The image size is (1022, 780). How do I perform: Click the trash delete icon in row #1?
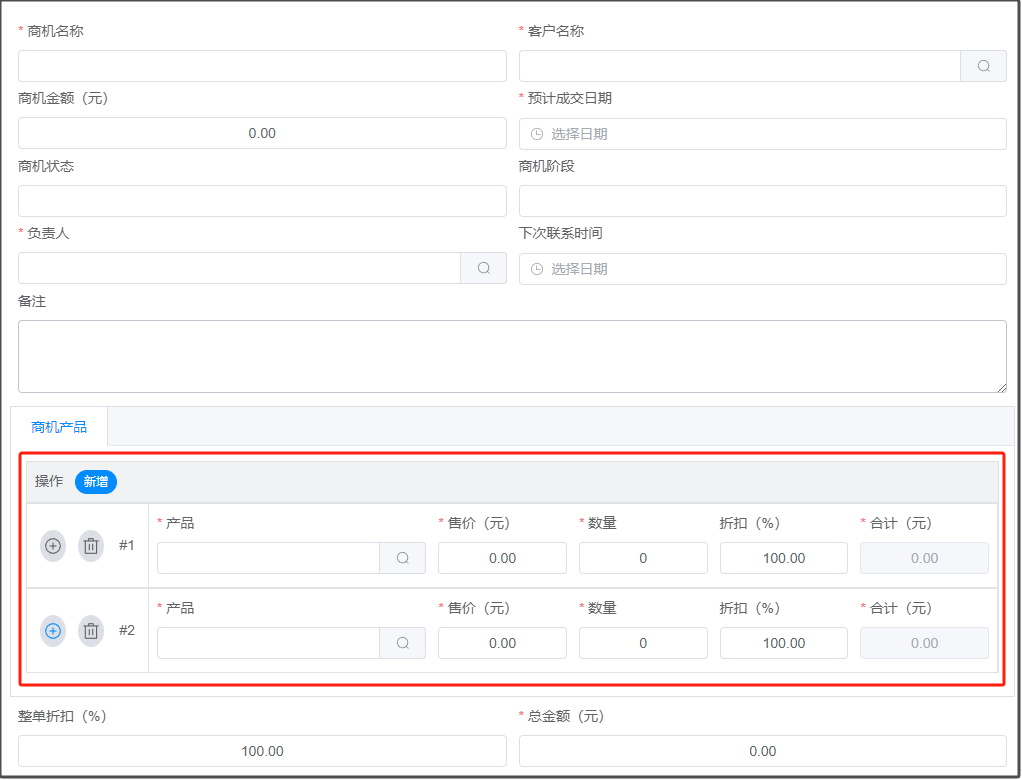(x=91, y=546)
